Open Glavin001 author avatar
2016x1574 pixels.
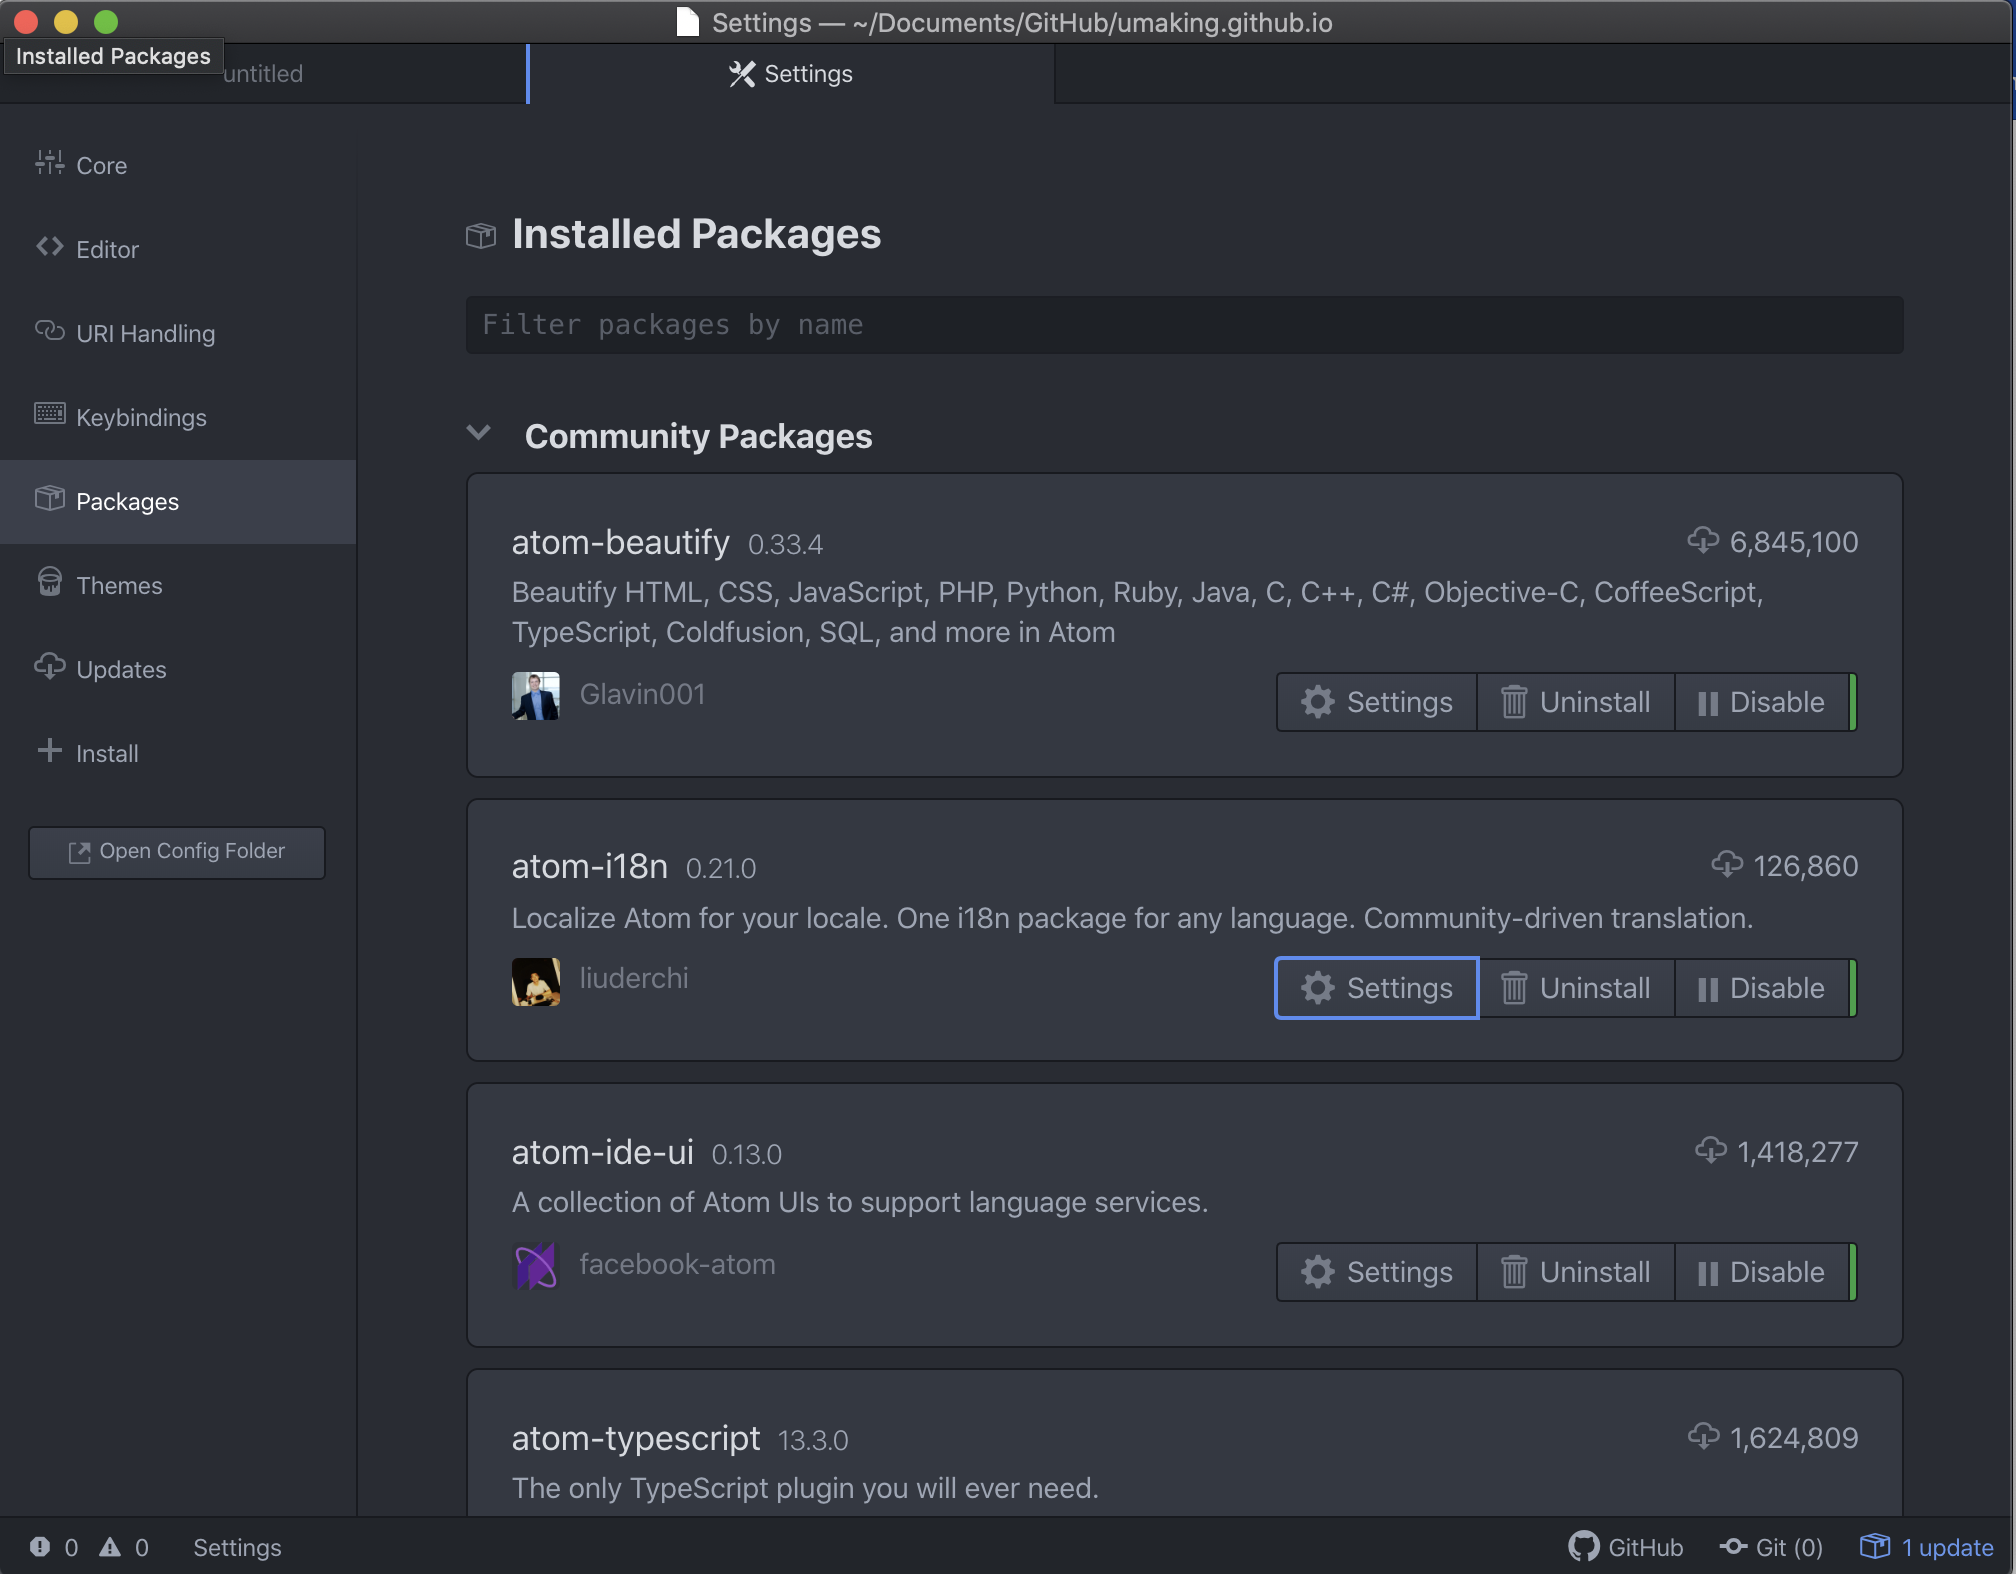click(535, 695)
